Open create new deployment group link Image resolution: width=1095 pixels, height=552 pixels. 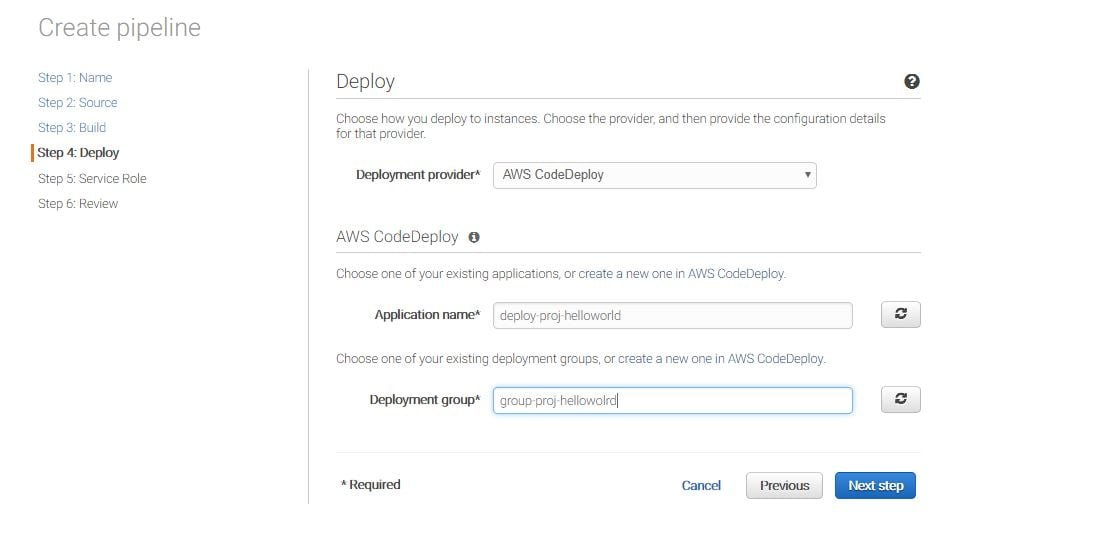(721, 359)
